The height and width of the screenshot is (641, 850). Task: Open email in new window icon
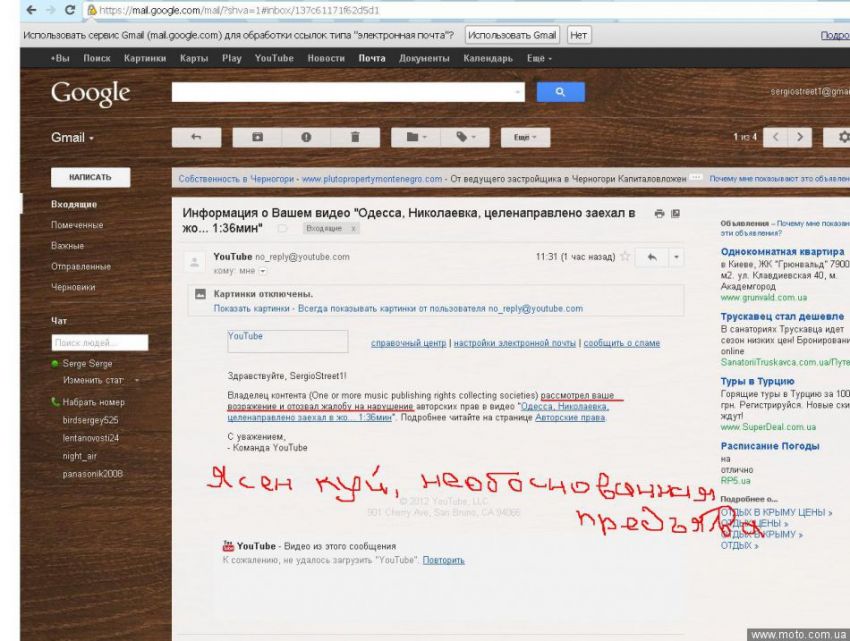coord(675,214)
